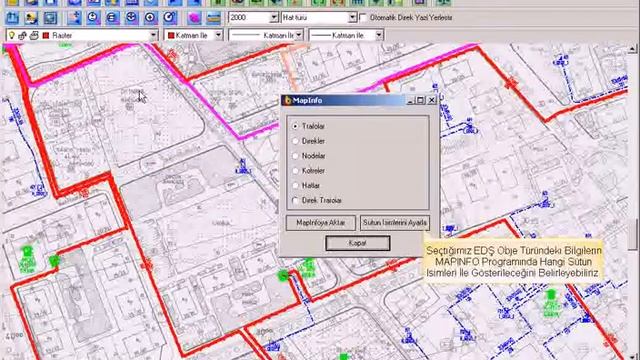
Task: Click the red color square beside Raster
Action: [46, 36]
